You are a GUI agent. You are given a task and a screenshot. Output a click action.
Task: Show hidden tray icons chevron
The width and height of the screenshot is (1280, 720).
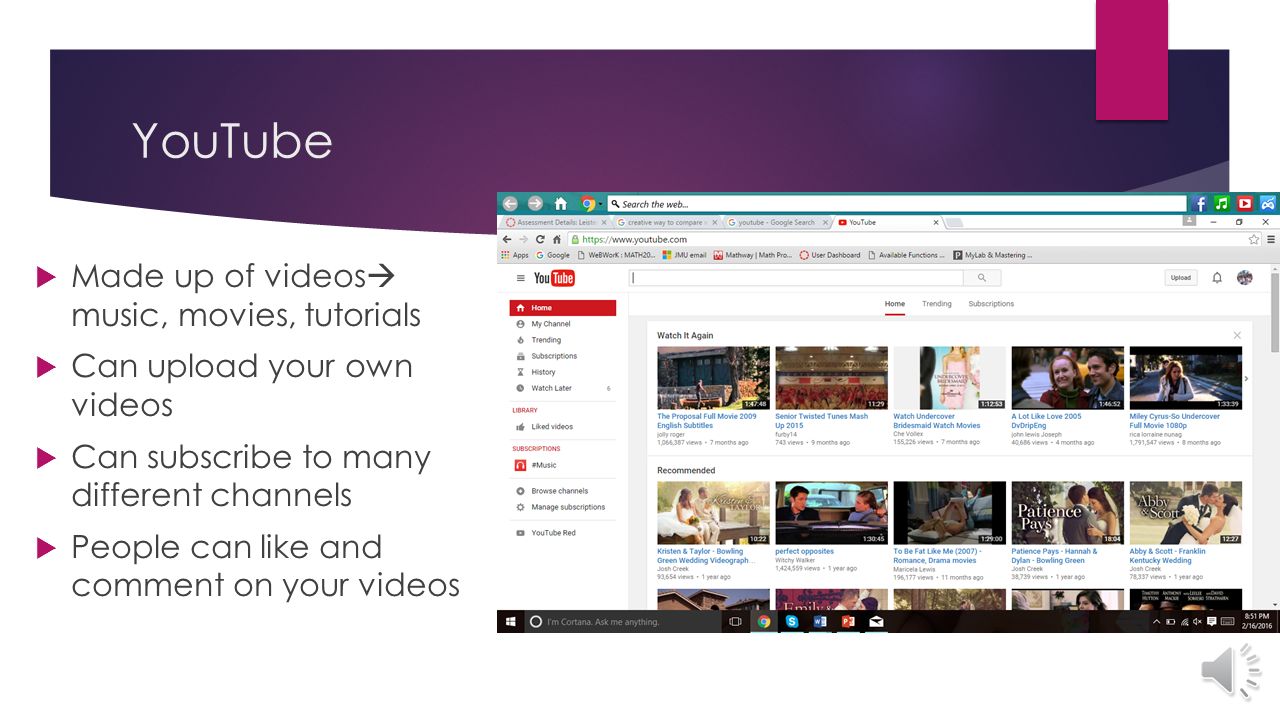tap(1157, 622)
